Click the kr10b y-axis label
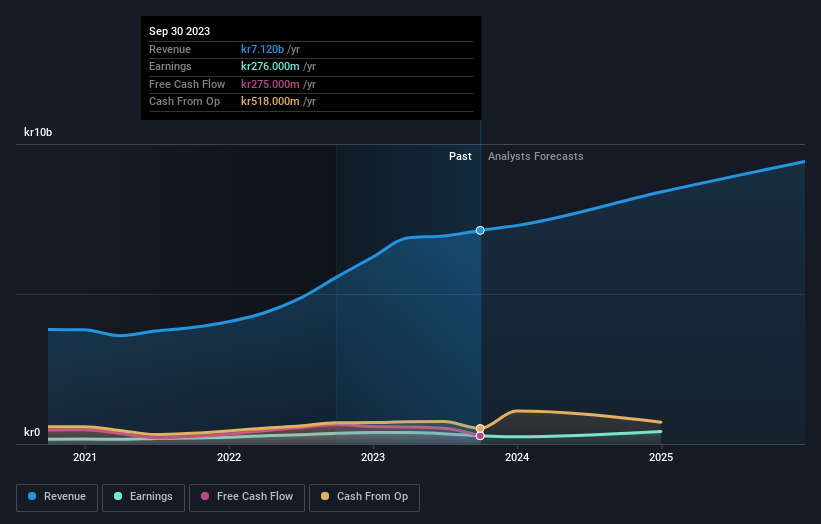This screenshot has width=821, height=524. pos(38,132)
